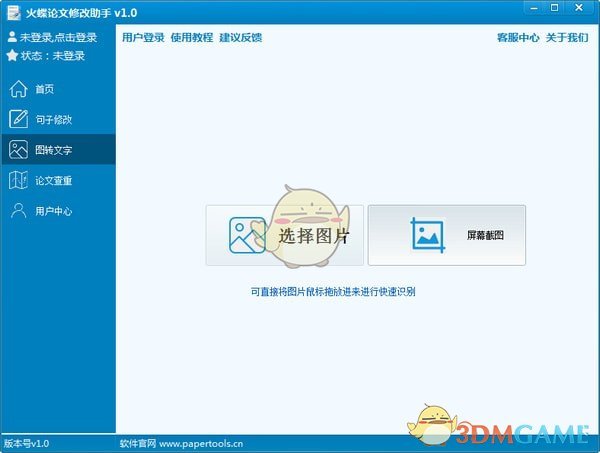
Task: Click the 用户登录 link
Action: [143, 37]
